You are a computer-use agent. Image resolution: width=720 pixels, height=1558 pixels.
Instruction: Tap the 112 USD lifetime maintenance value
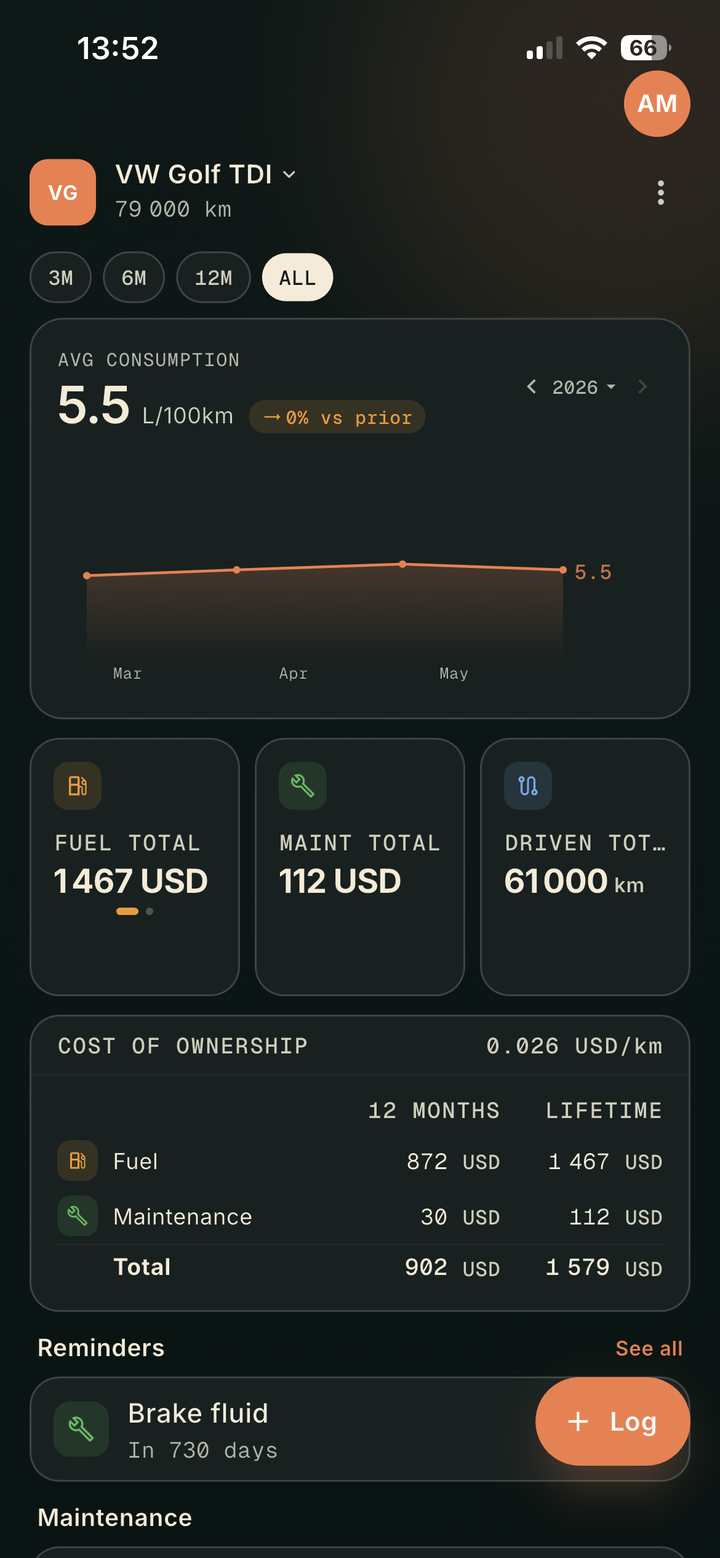(x=616, y=1217)
